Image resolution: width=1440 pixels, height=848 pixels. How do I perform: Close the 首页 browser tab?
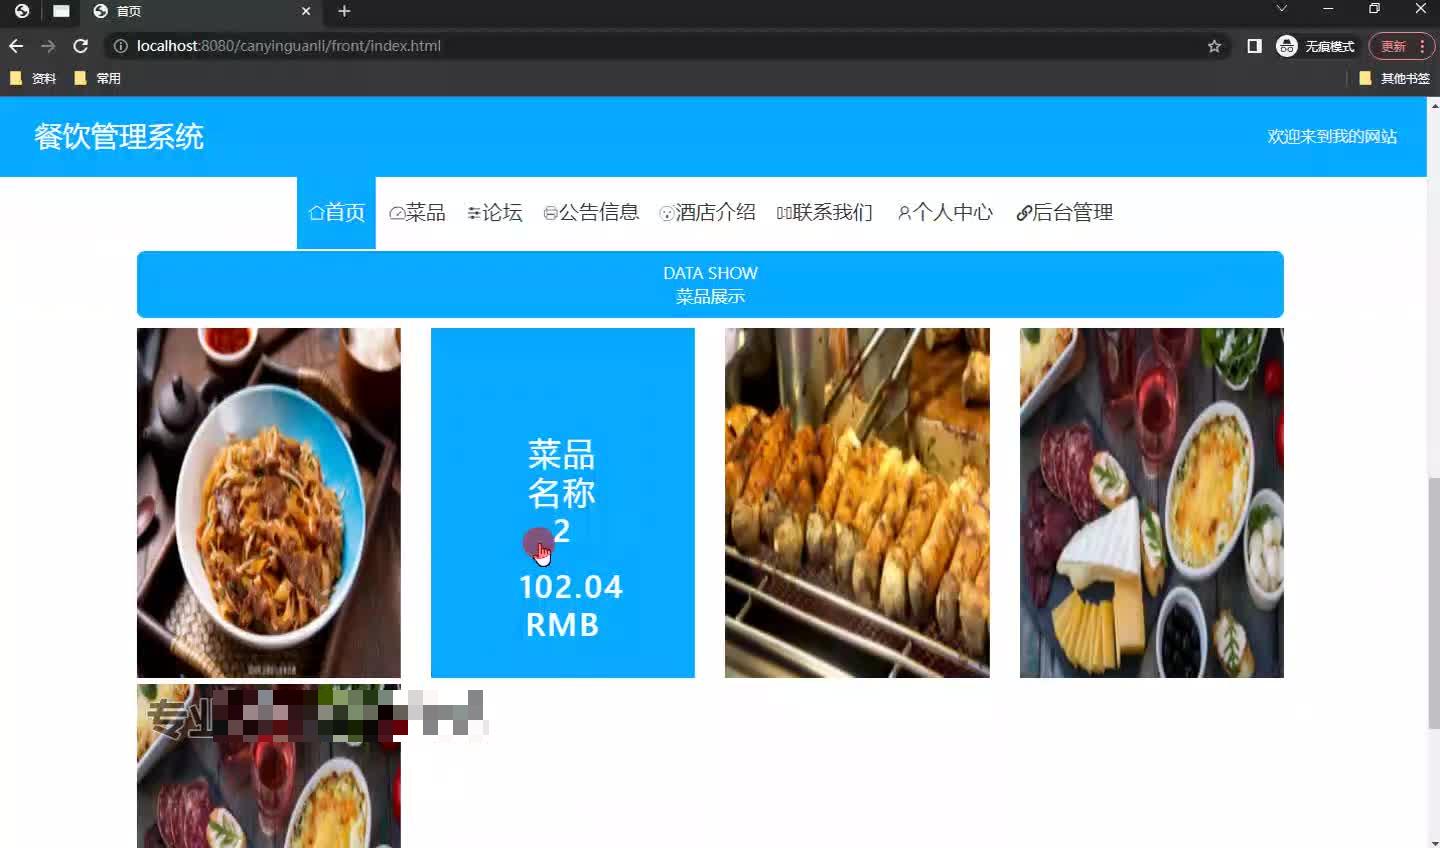[306, 11]
